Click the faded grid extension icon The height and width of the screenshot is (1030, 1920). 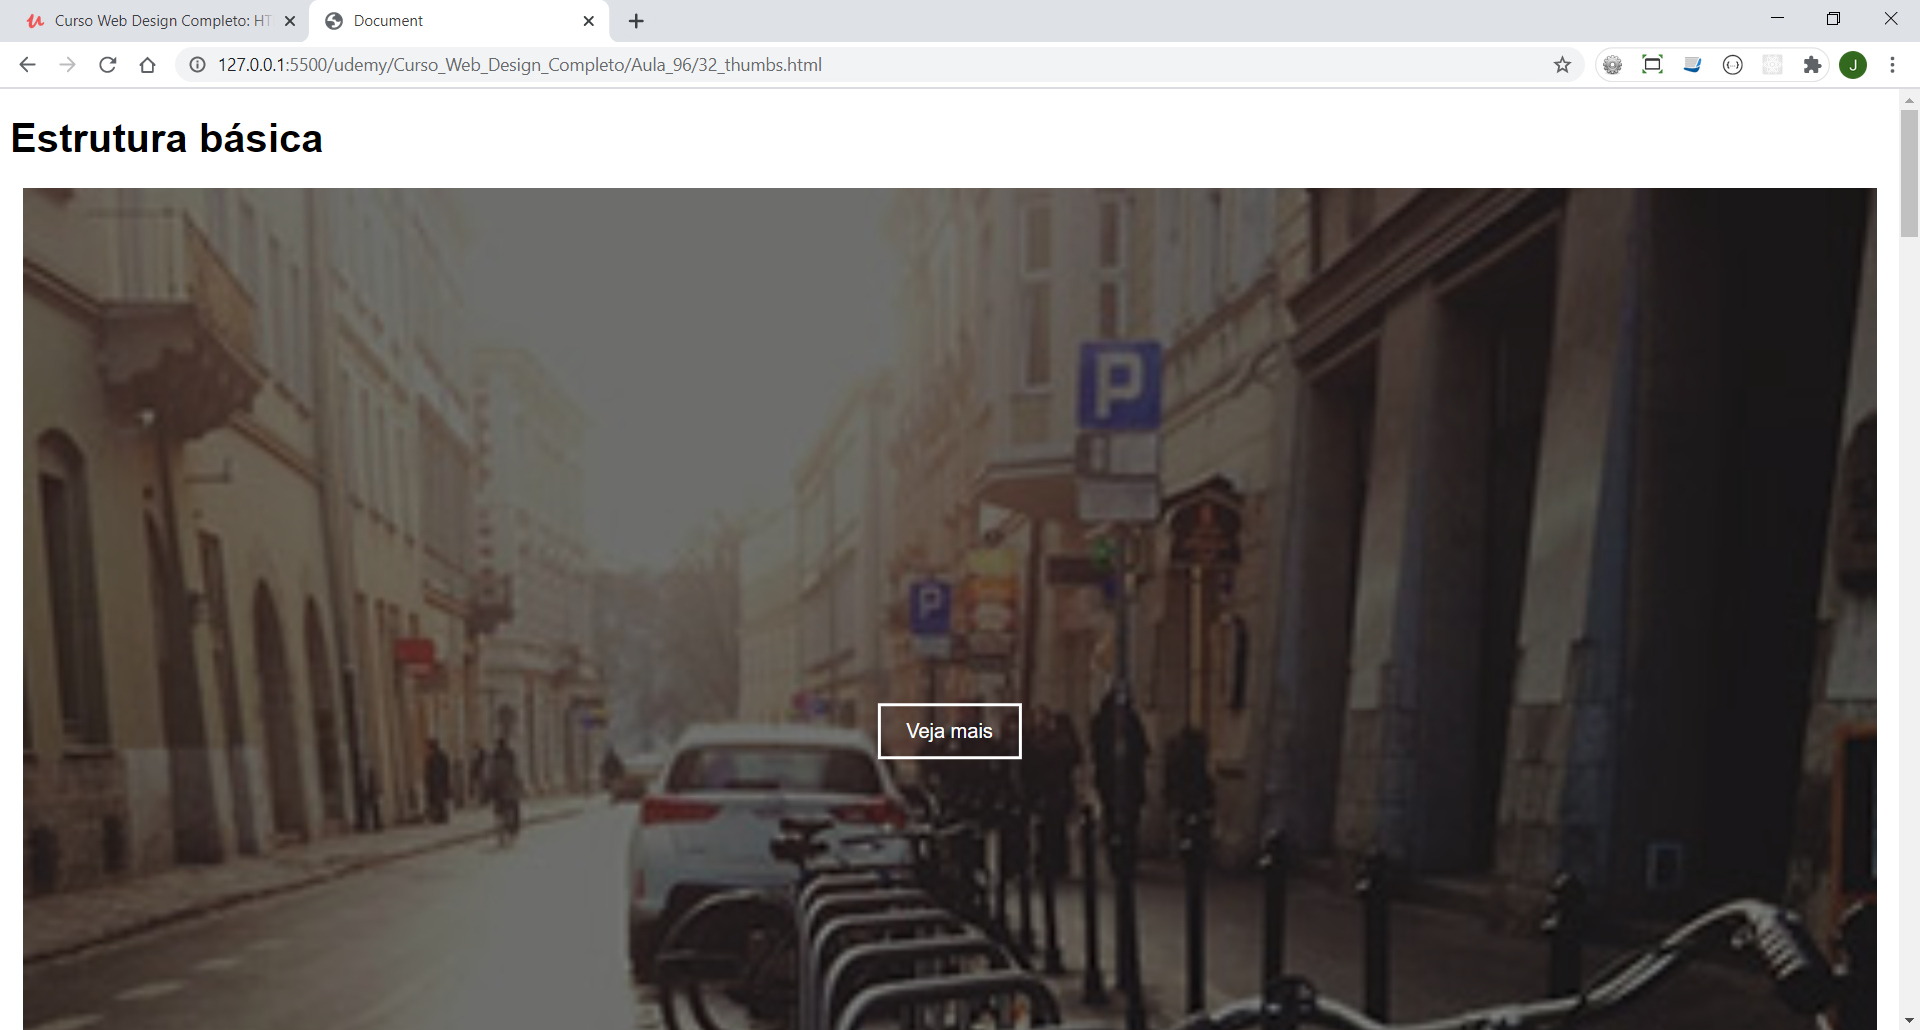click(x=1772, y=65)
